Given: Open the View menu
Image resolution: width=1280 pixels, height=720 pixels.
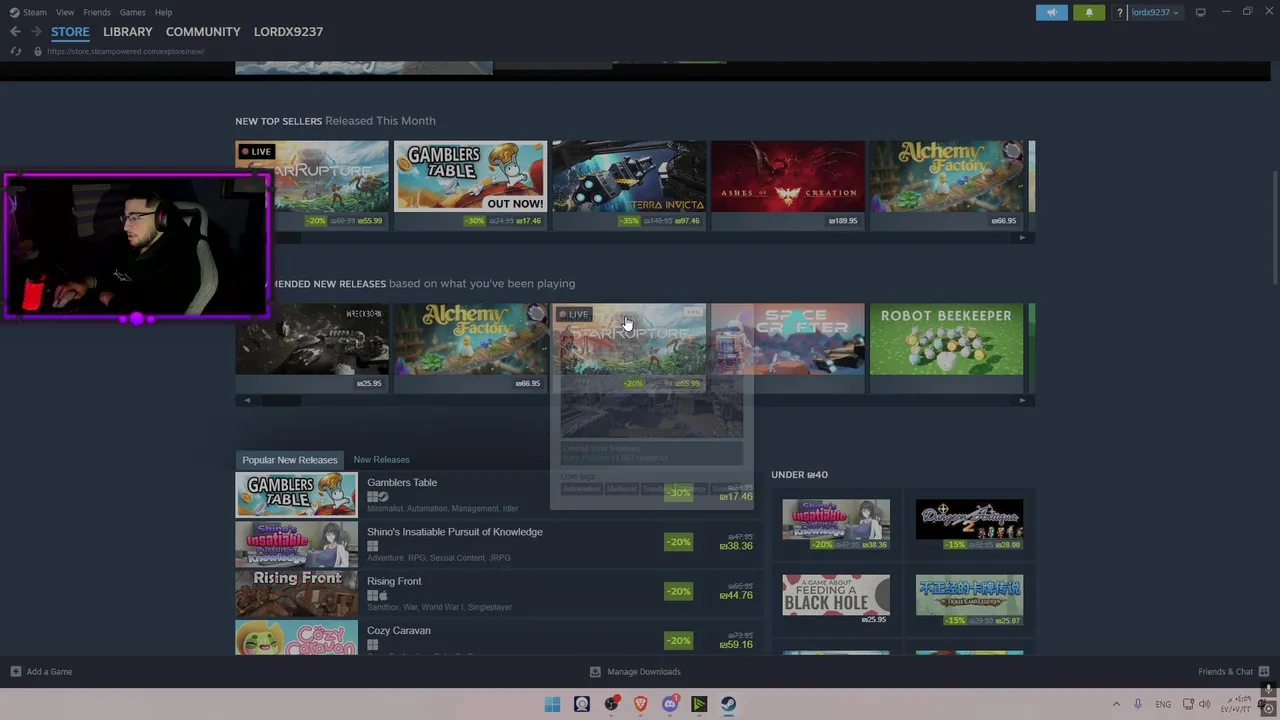Looking at the screenshot, I should 65,12.
